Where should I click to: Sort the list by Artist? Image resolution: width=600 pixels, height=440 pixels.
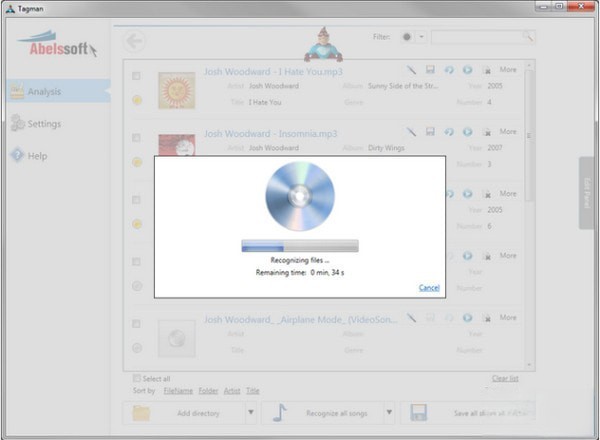[x=232, y=391]
